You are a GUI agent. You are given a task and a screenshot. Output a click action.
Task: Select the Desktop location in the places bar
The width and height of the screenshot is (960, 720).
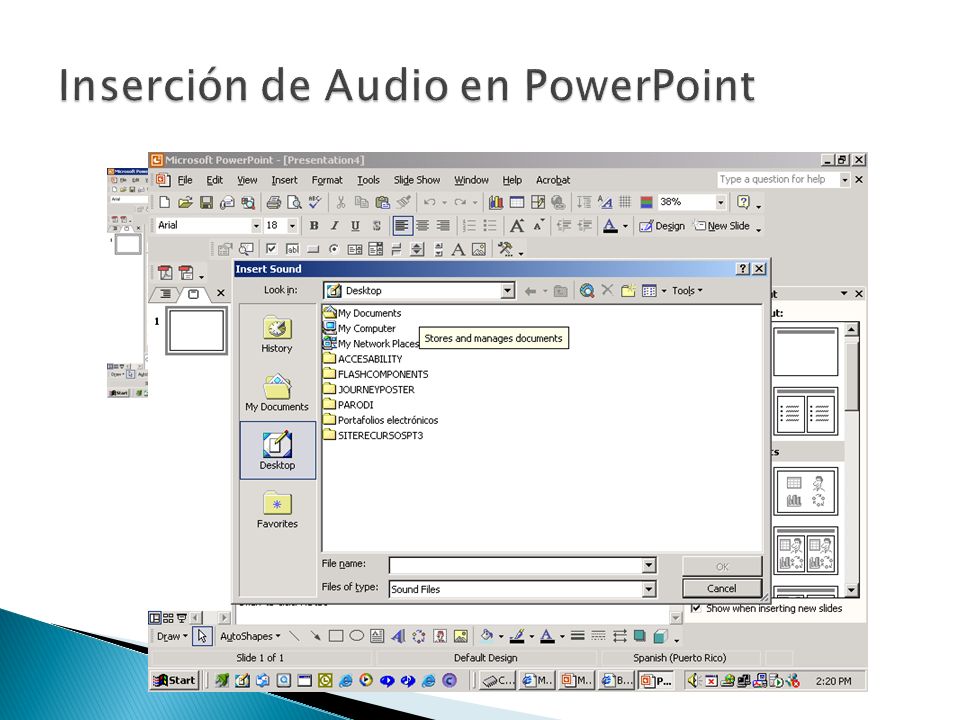[x=277, y=451]
